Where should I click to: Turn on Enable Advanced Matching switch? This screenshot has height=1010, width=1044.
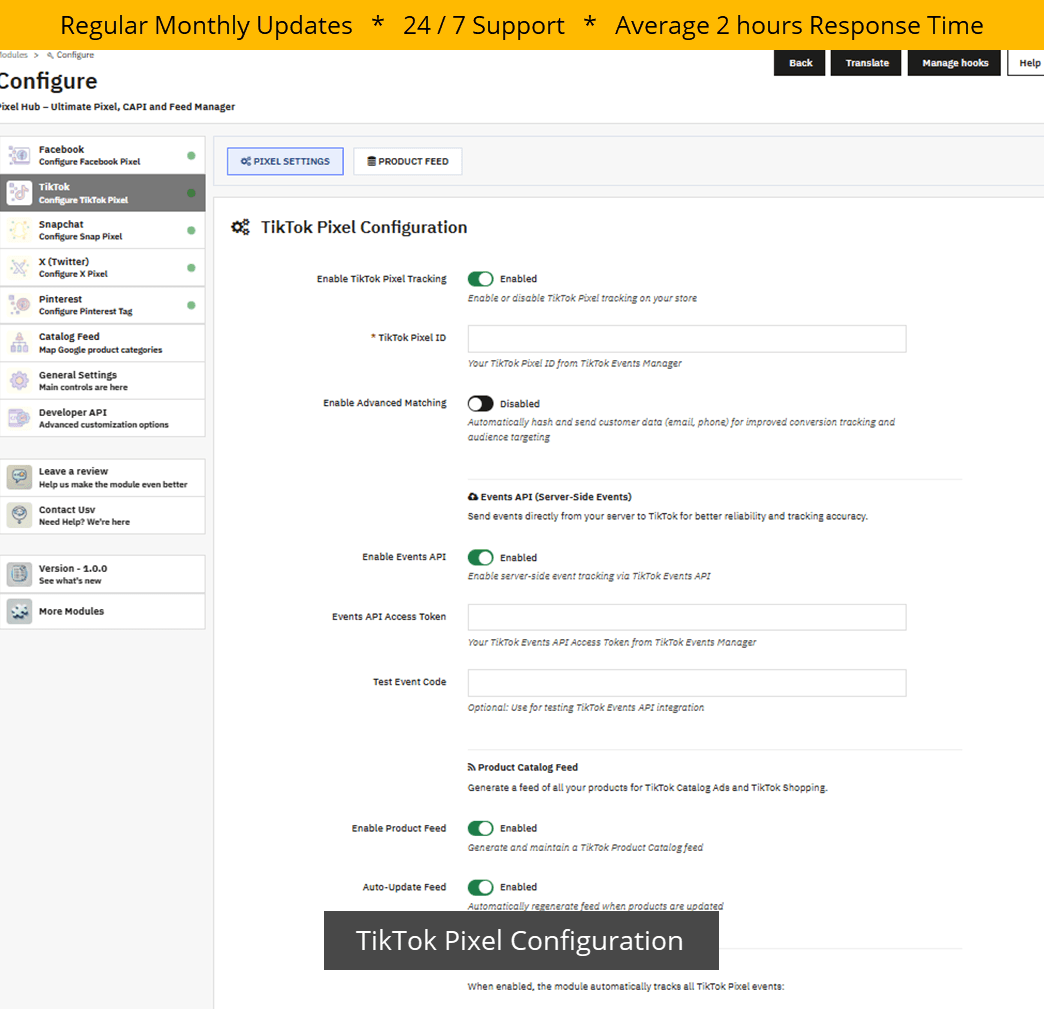click(x=480, y=403)
